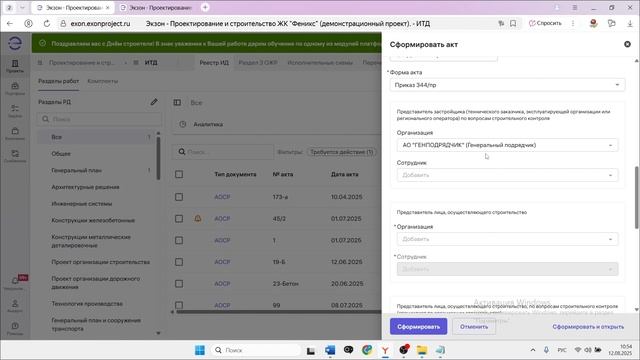Open Word from the taskbar
640x360 pixels.
click(x=330, y=350)
